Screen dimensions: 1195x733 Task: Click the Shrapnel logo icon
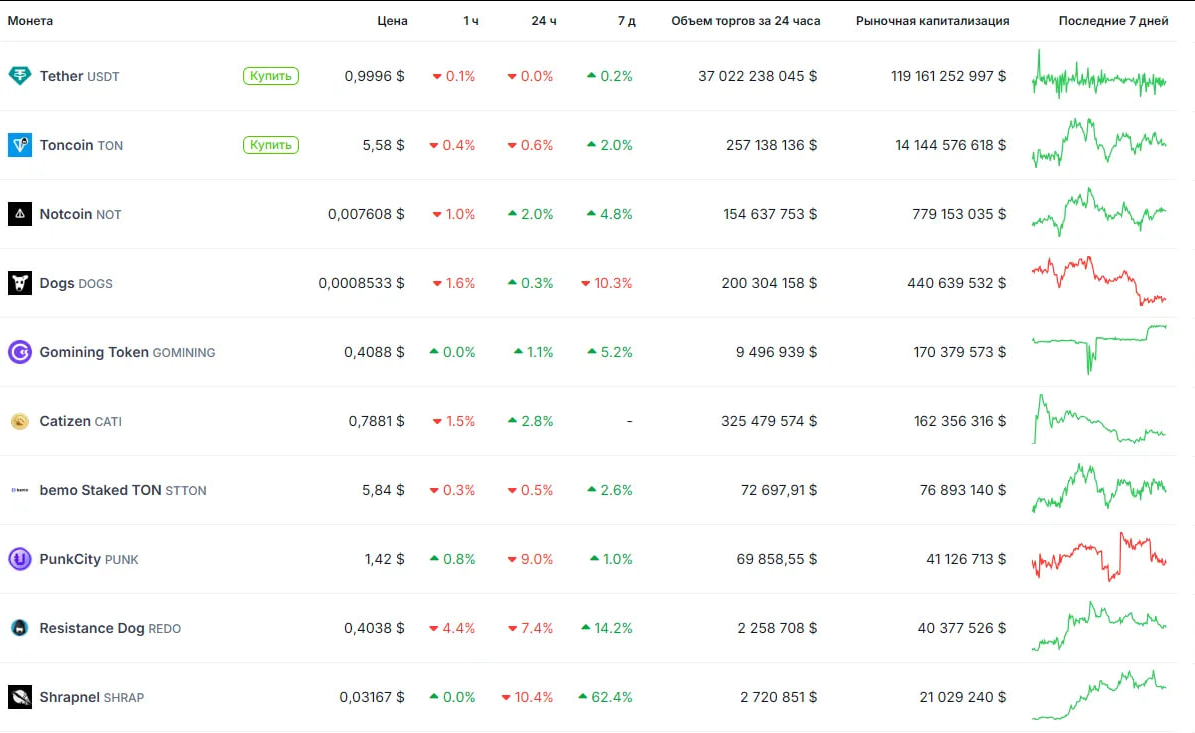pyautogui.click(x=20, y=696)
